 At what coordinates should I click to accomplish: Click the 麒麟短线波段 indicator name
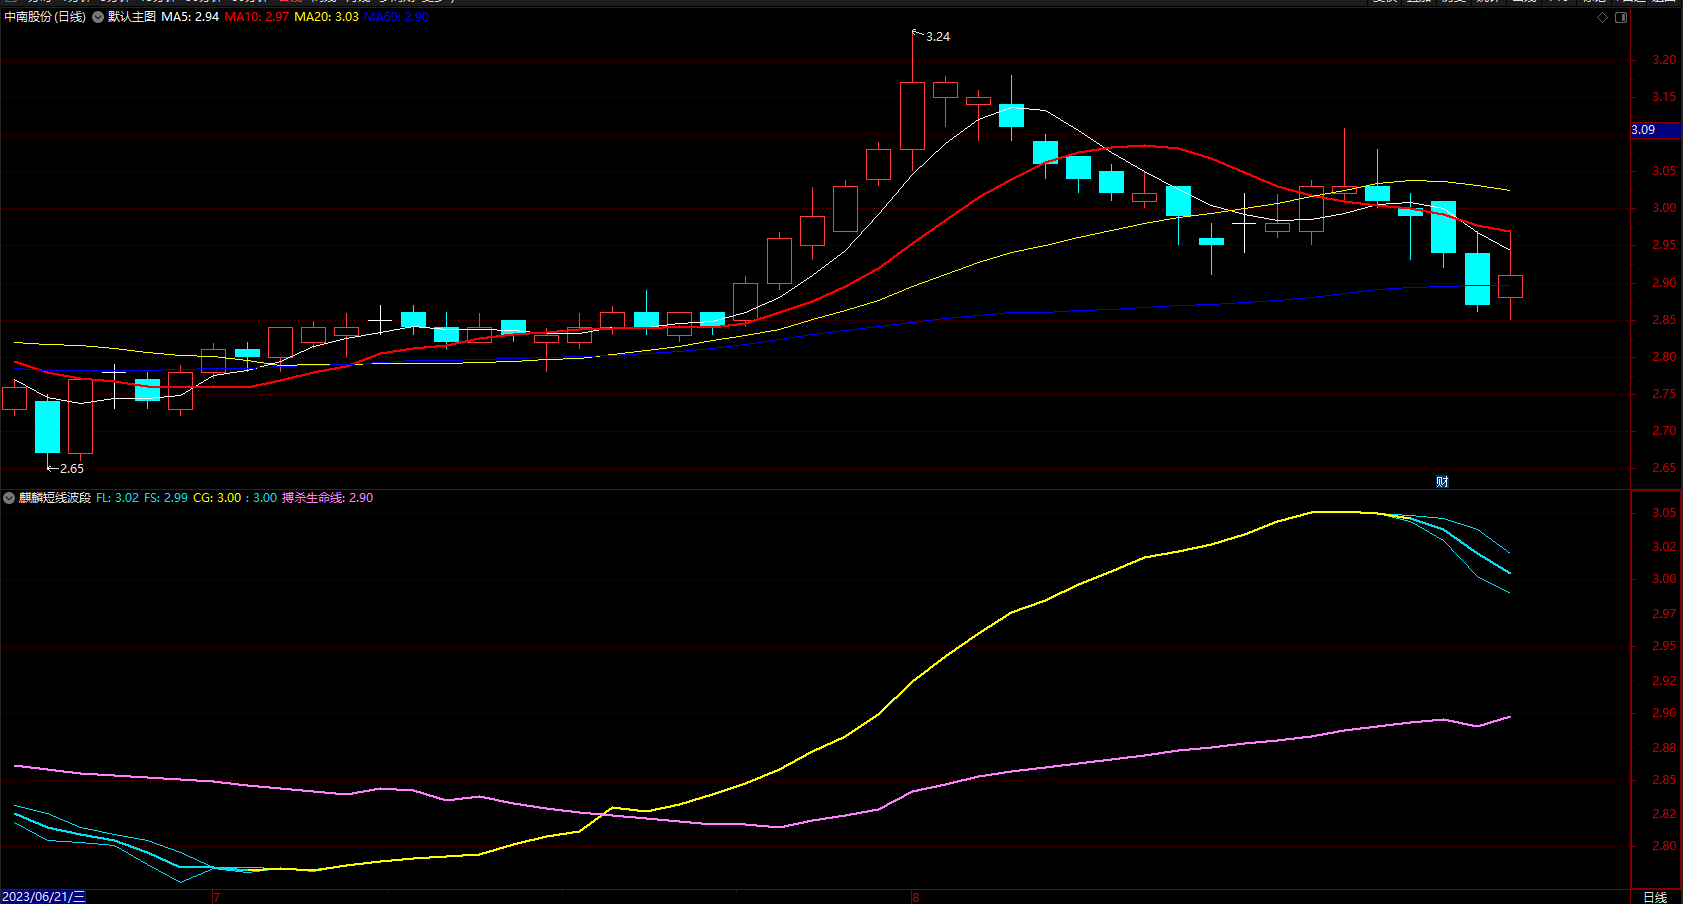point(55,498)
